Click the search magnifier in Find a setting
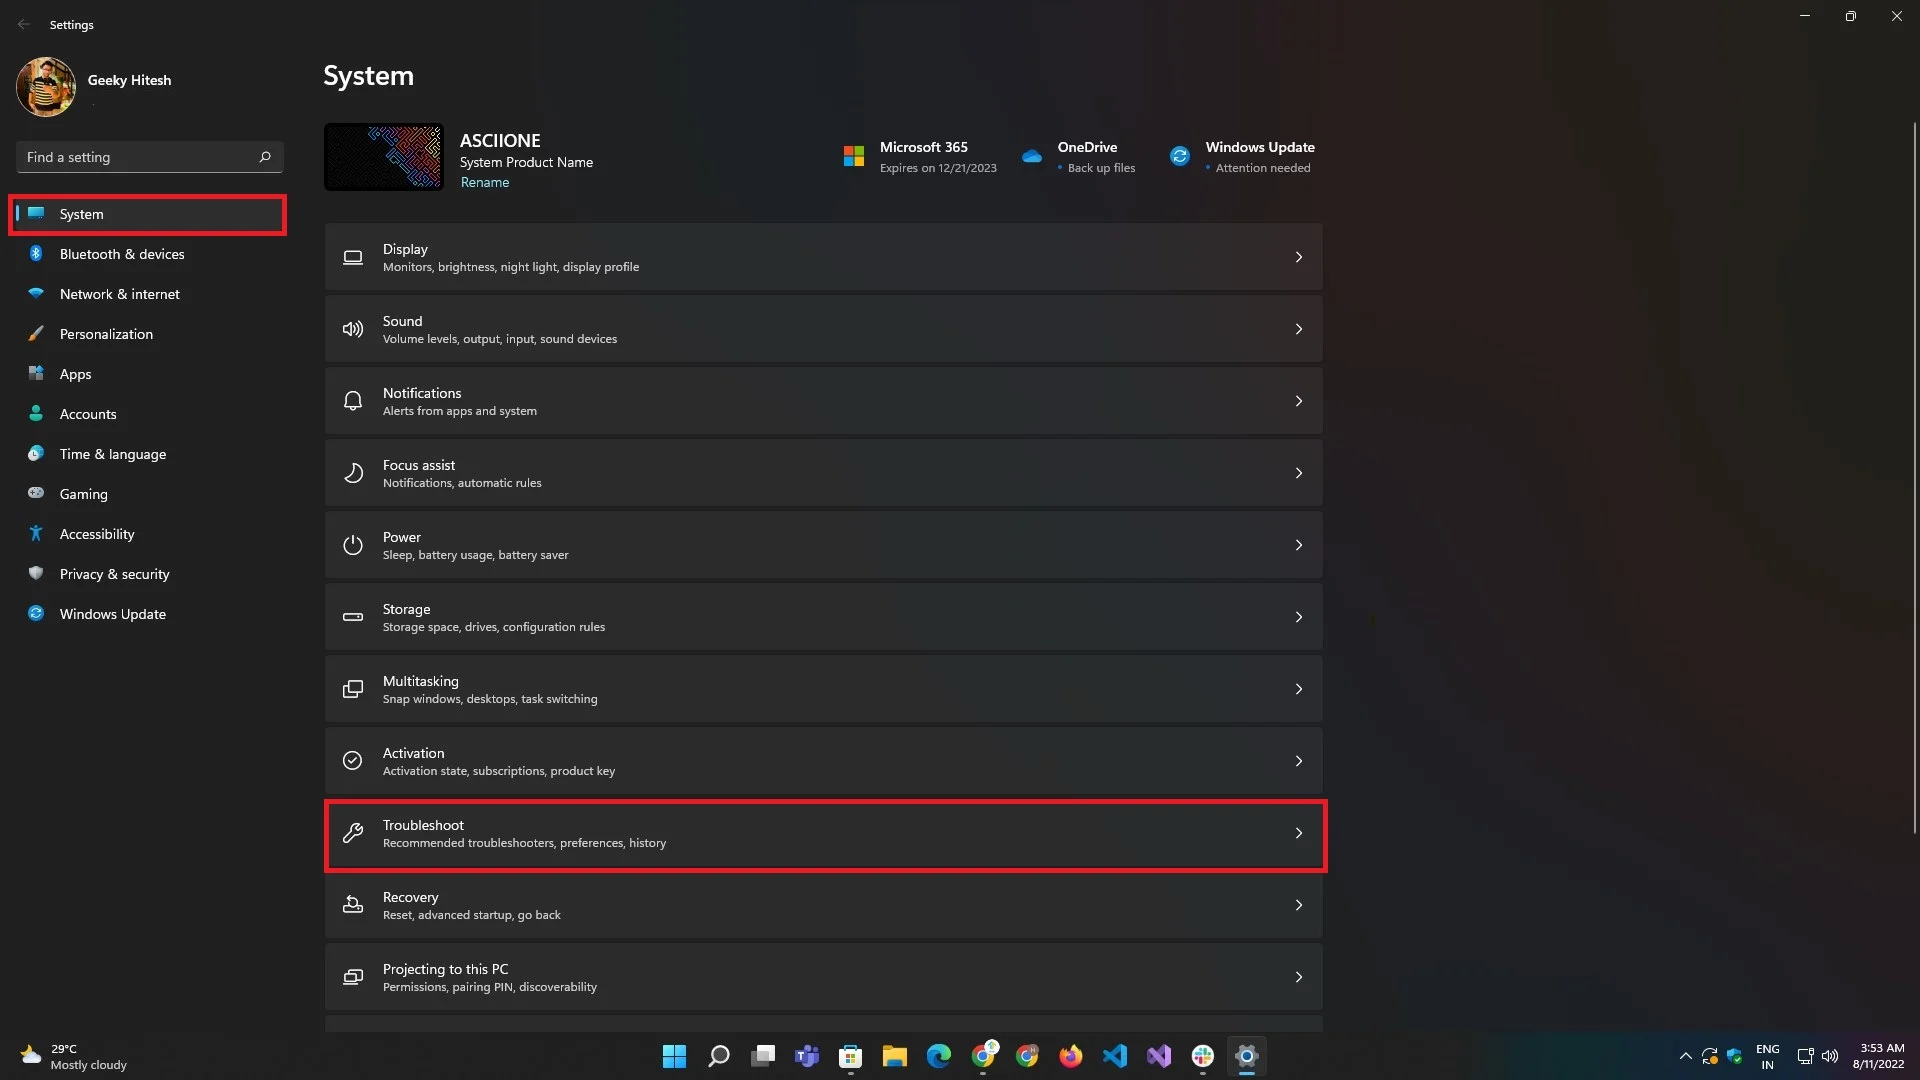1920x1080 pixels. (x=265, y=157)
